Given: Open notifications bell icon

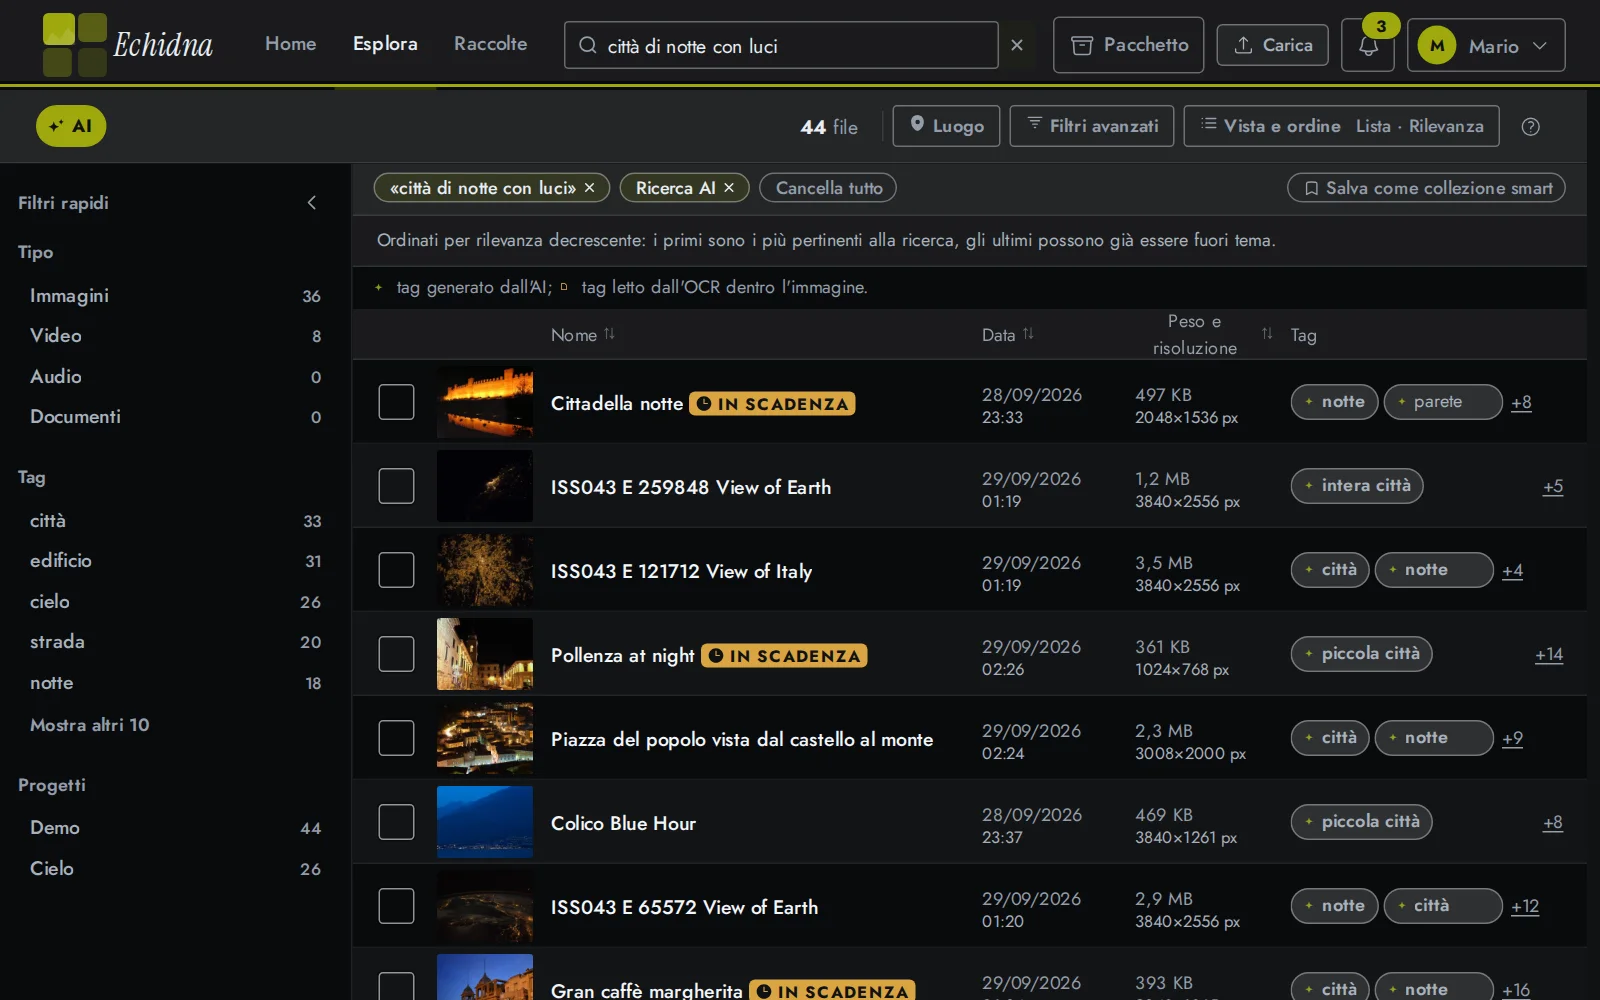Looking at the screenshot, I should coord(1368,45).
